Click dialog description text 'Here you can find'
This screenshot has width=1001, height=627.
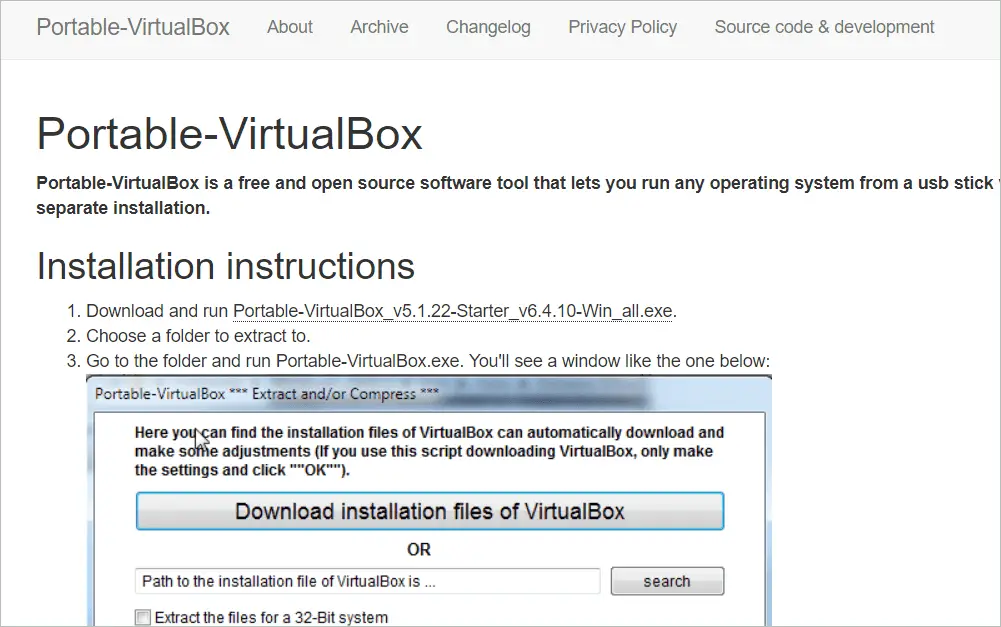click(x=429, y=451)
